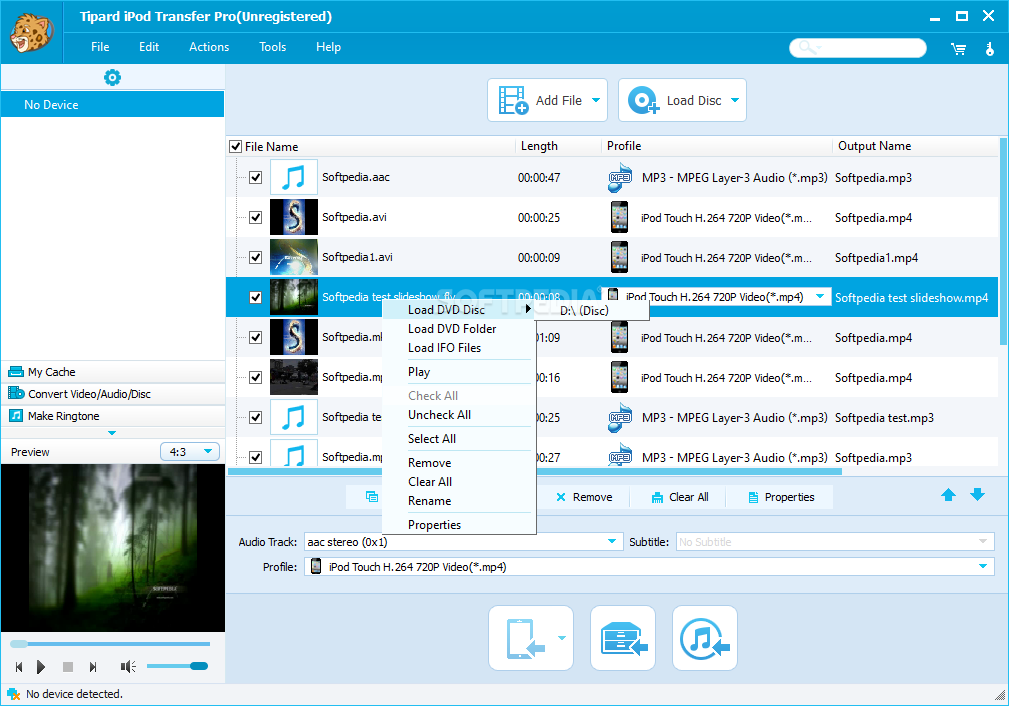Image resolution: width=1009 pixels, height=706 pixels.
Task: Click the merge icon left of the context menu
Action: click(x=372, y=497)
